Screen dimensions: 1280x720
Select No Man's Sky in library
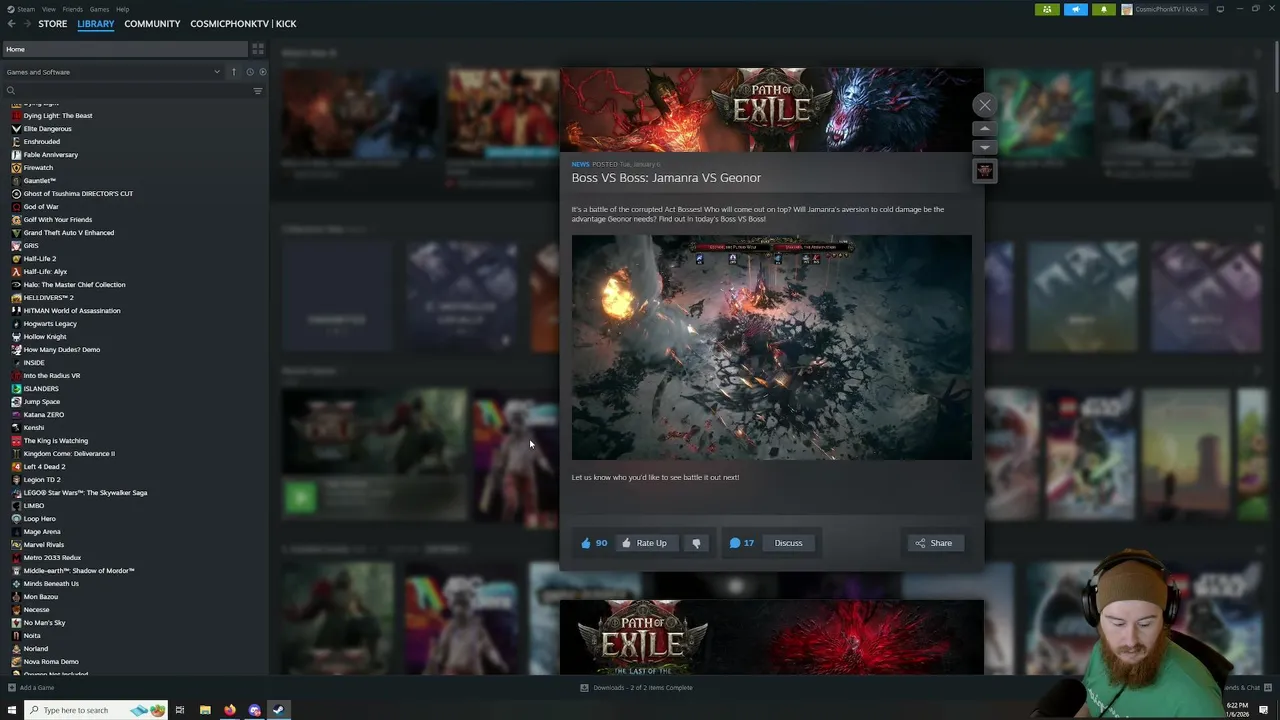(x=44, y=623)
